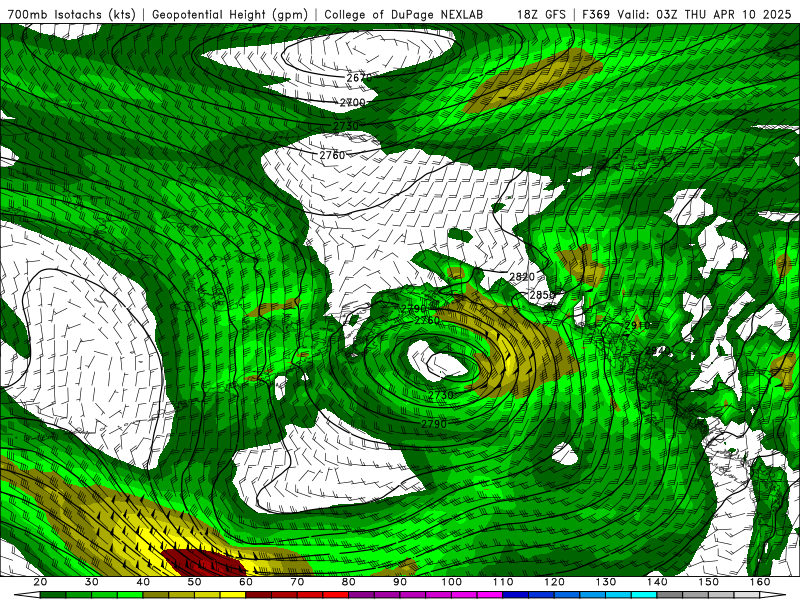This screenshot has width=800, height=600.
Task: Click the "Geopotential Height (gpm)" header text
Action: point(230,14)
